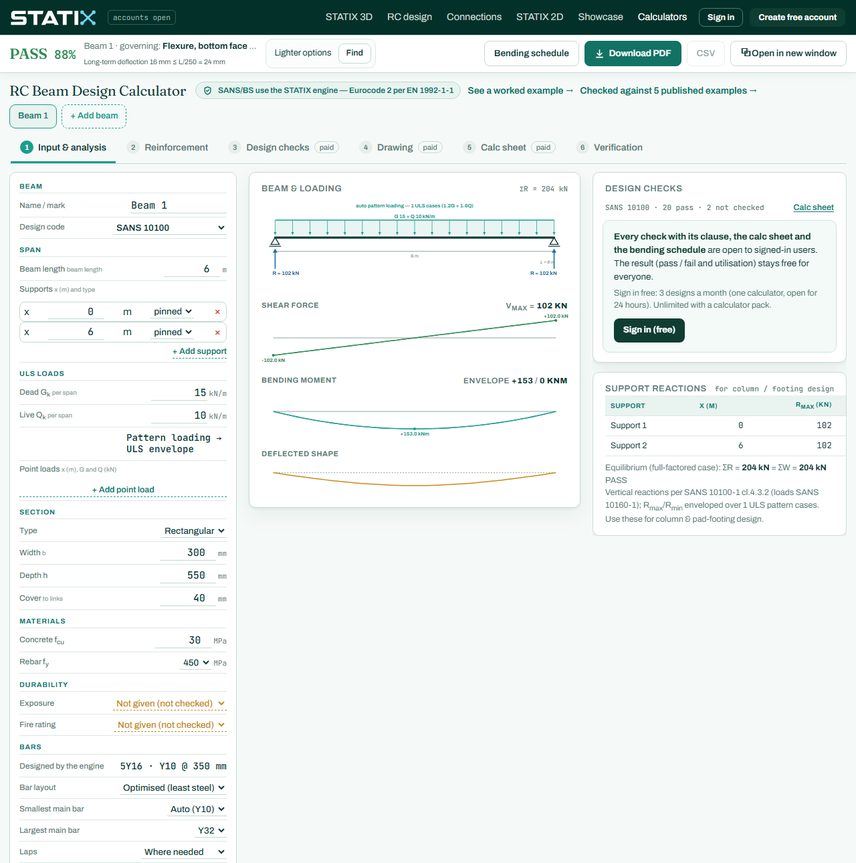Click Create free account
The height and width of the screenshot is (863, 856).
(x=797, y=18)
